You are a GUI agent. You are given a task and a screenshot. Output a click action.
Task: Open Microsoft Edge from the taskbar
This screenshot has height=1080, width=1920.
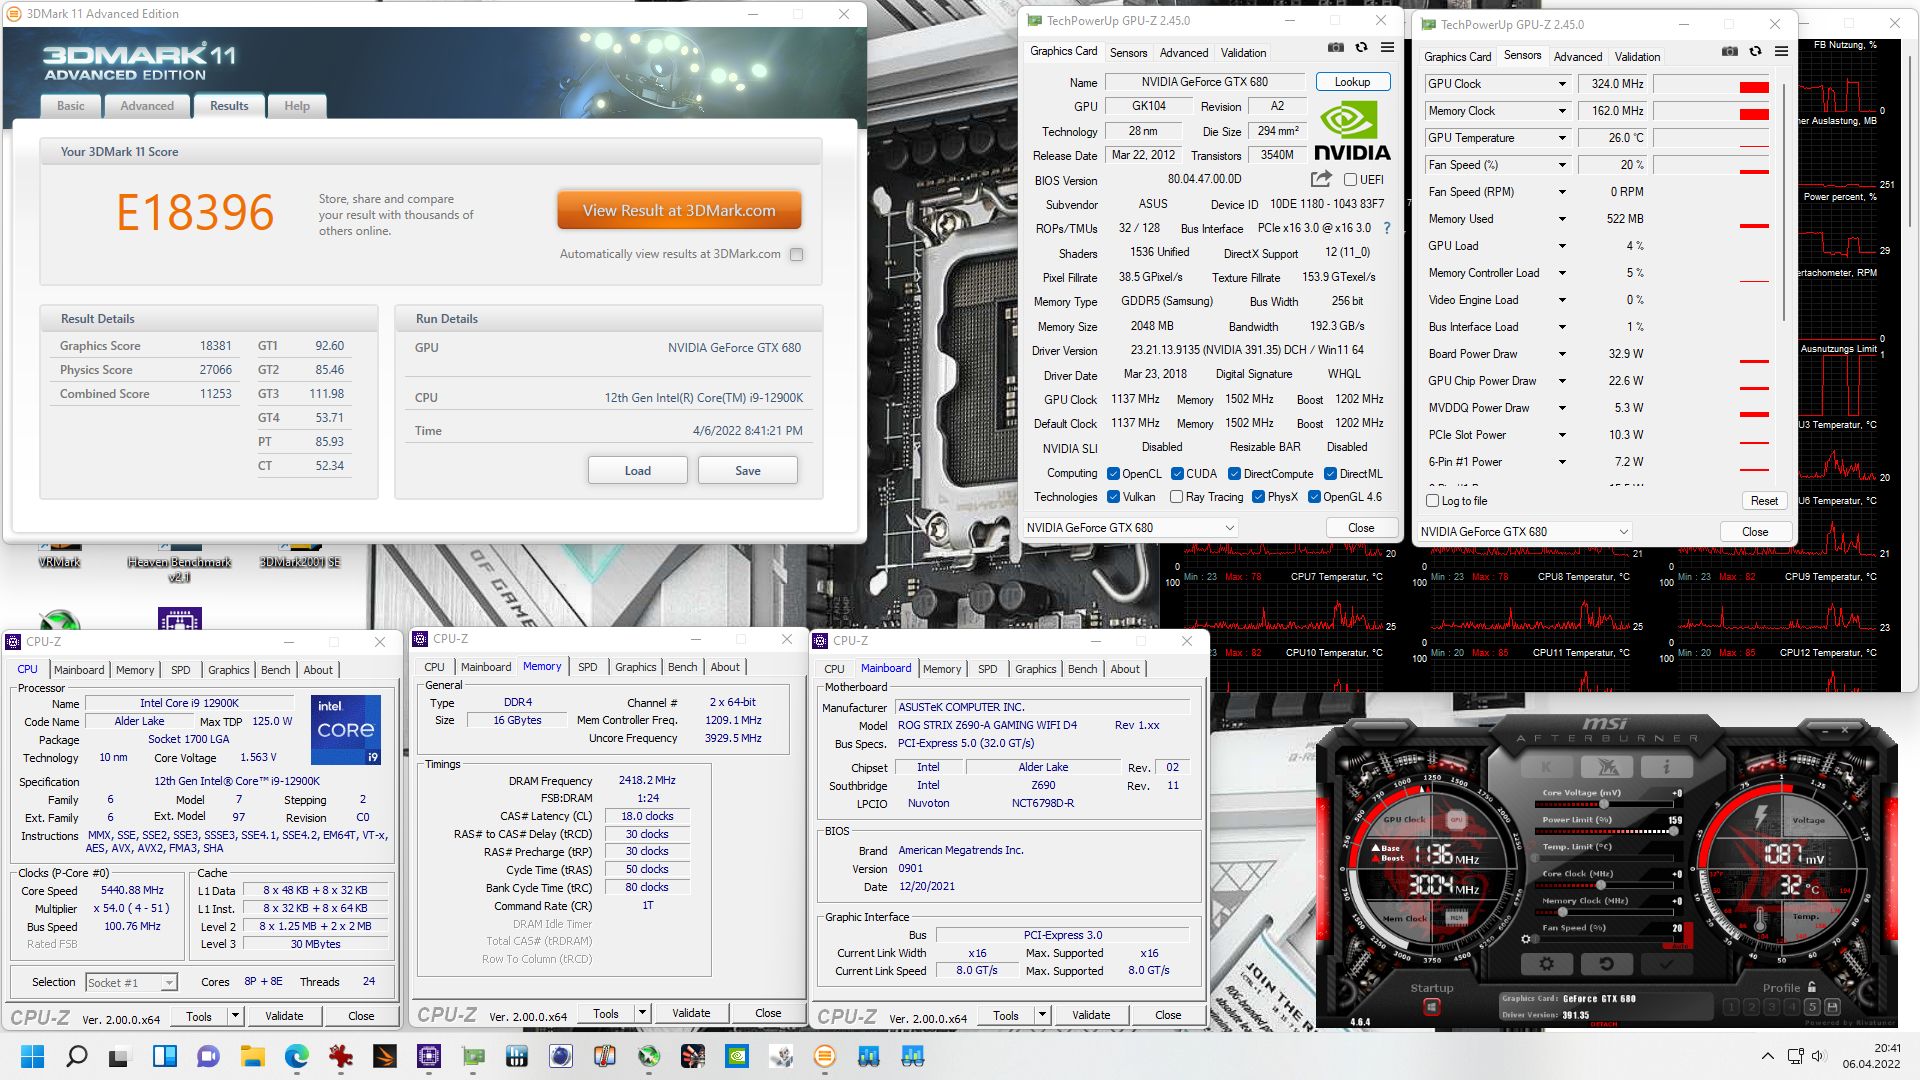pyautogui.click(x=296, y=1056)
